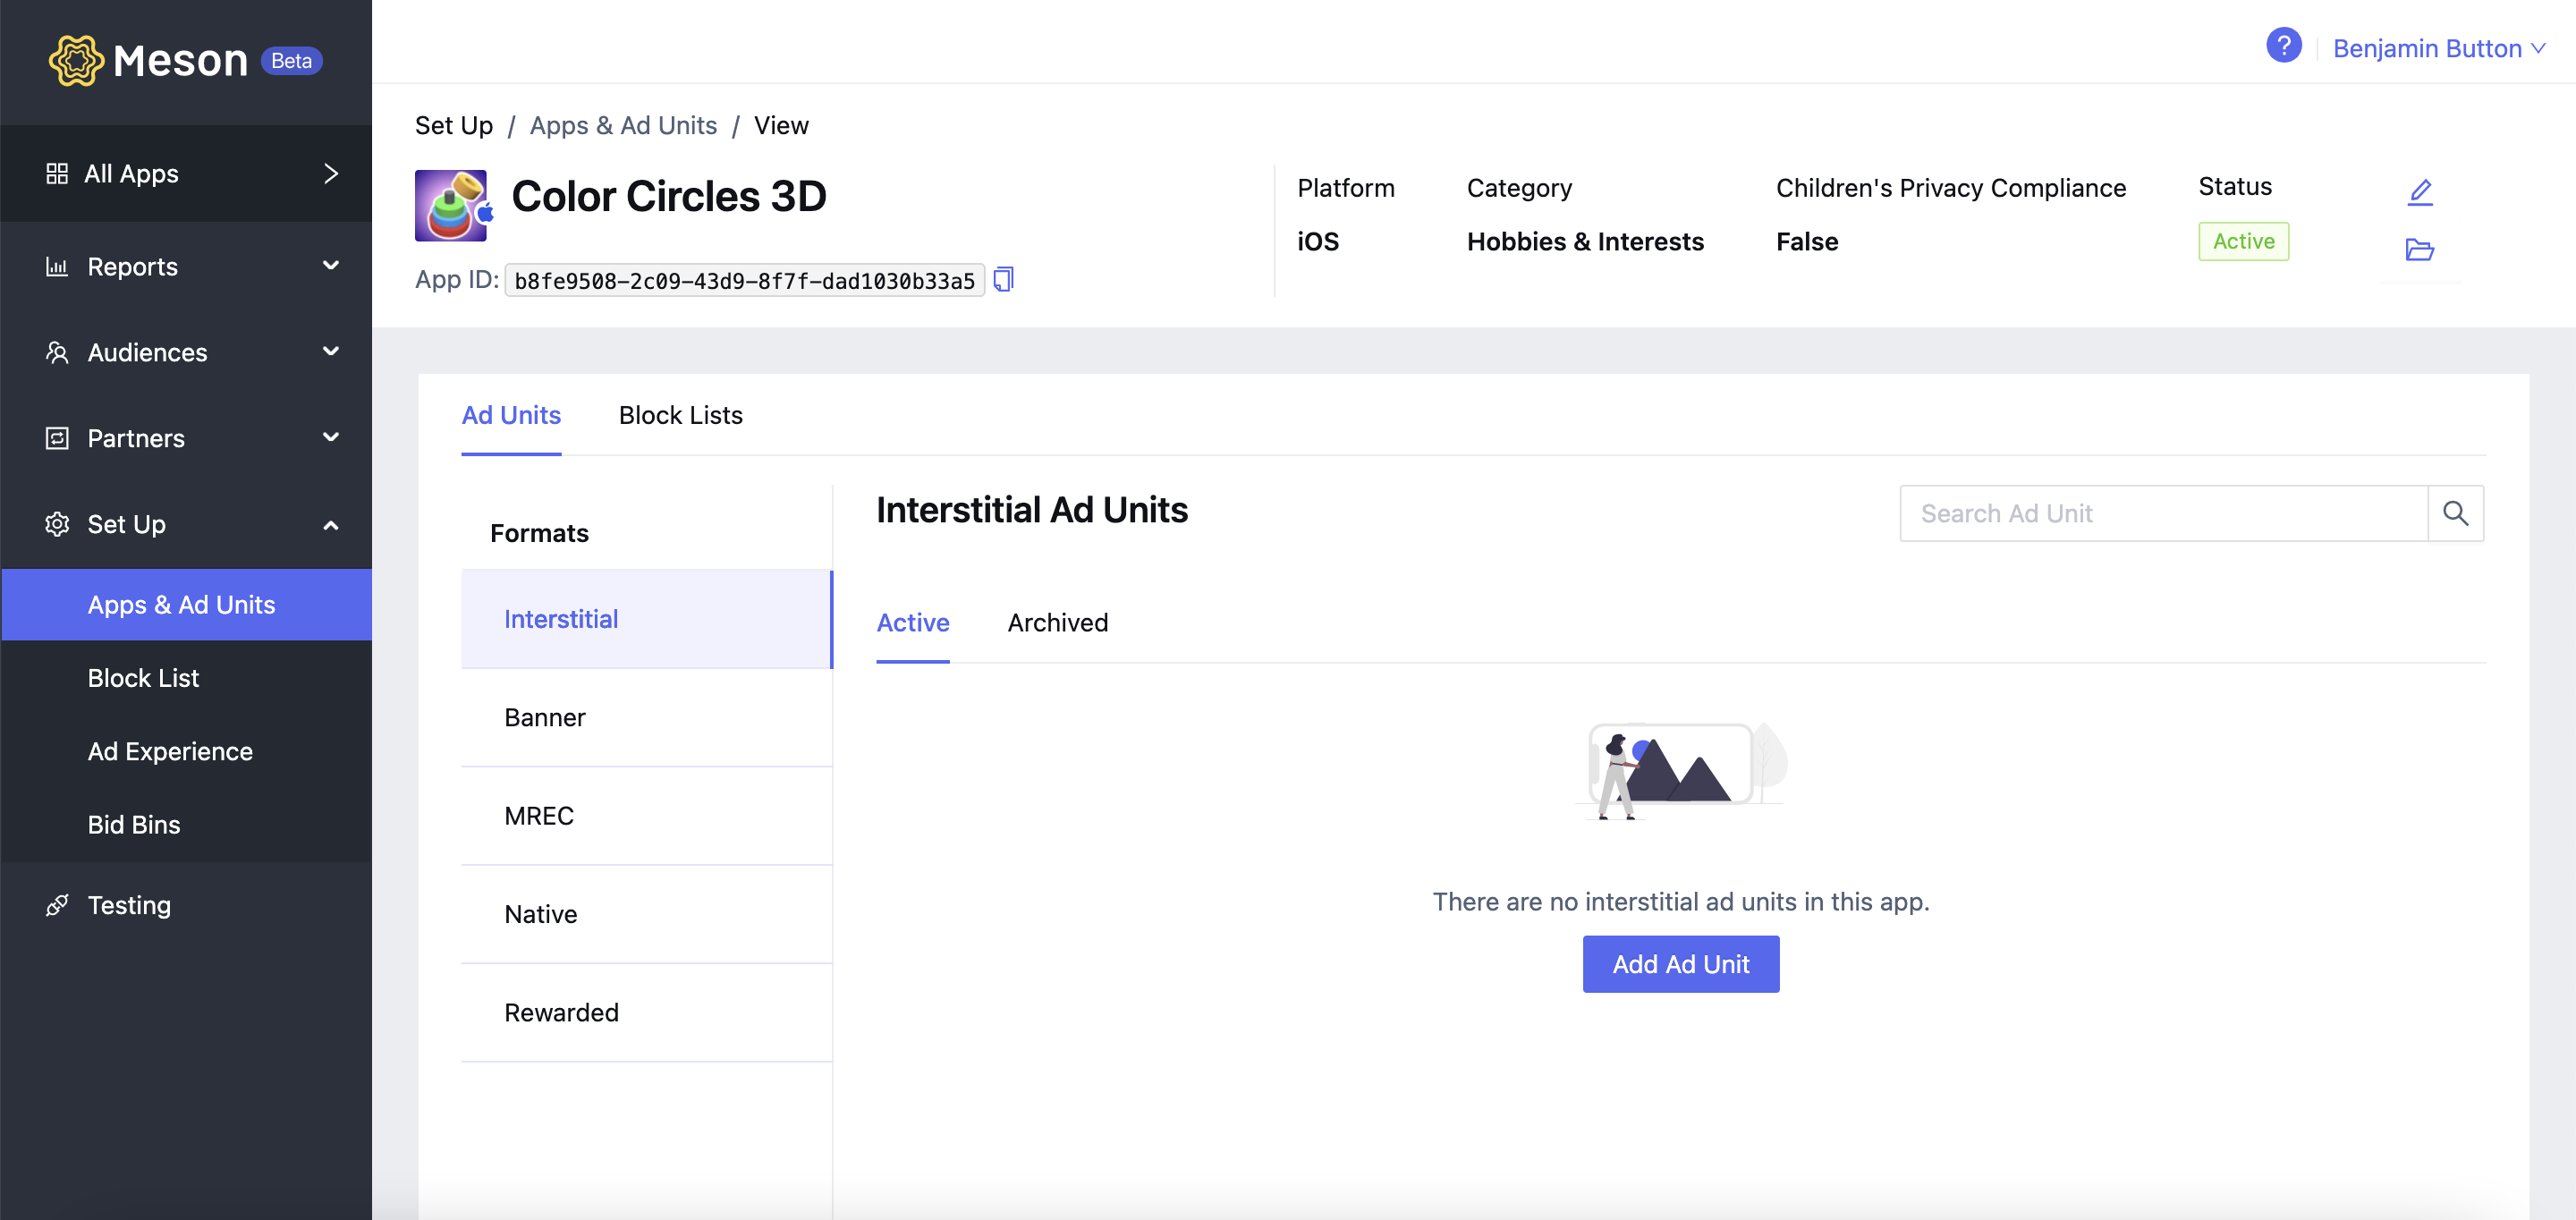The height and width of the screenshot is (1220, 2576).
Task: Click the iOS platform value
Action: point(1318,241)
